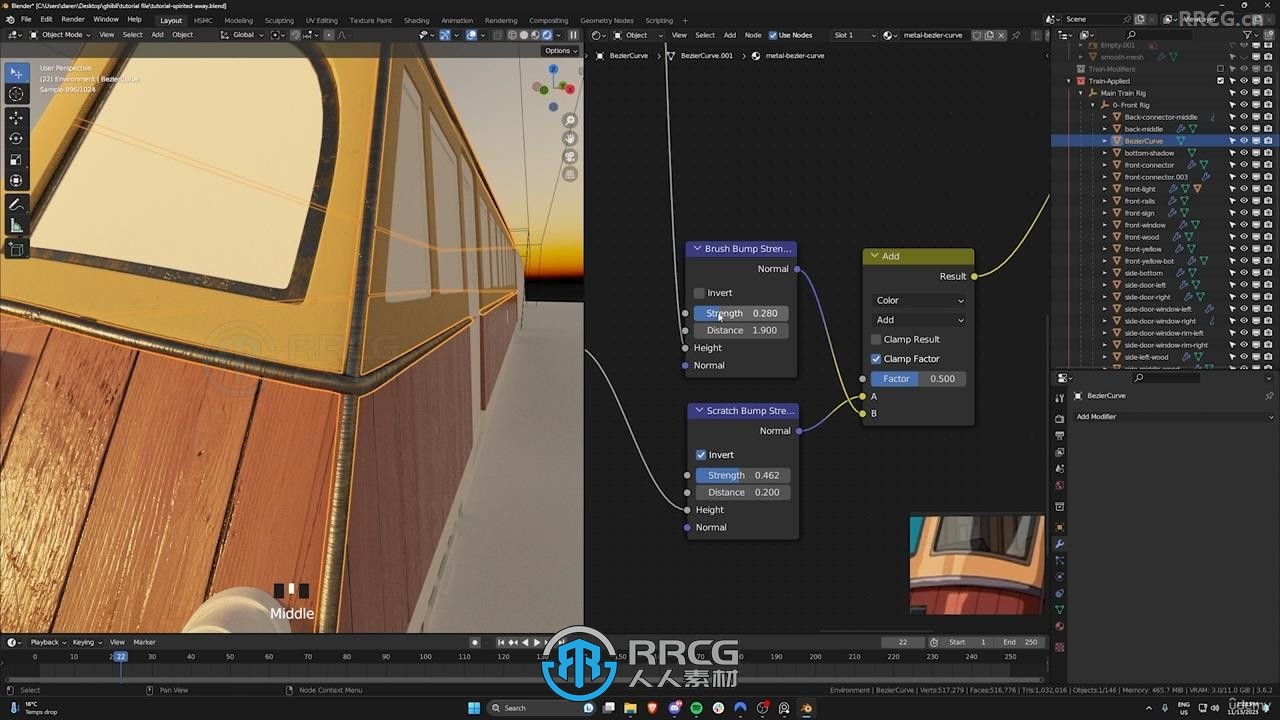Open the timeline Keying popover

coord(85,642)
